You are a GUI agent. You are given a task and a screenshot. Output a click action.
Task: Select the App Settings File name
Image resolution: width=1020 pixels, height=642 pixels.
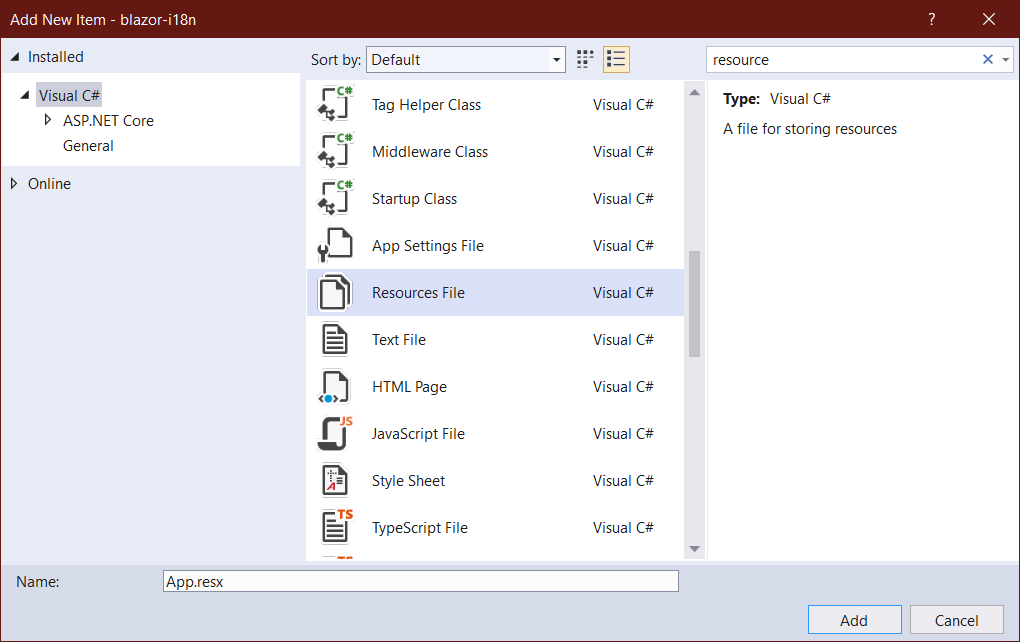tap(428, 246)
